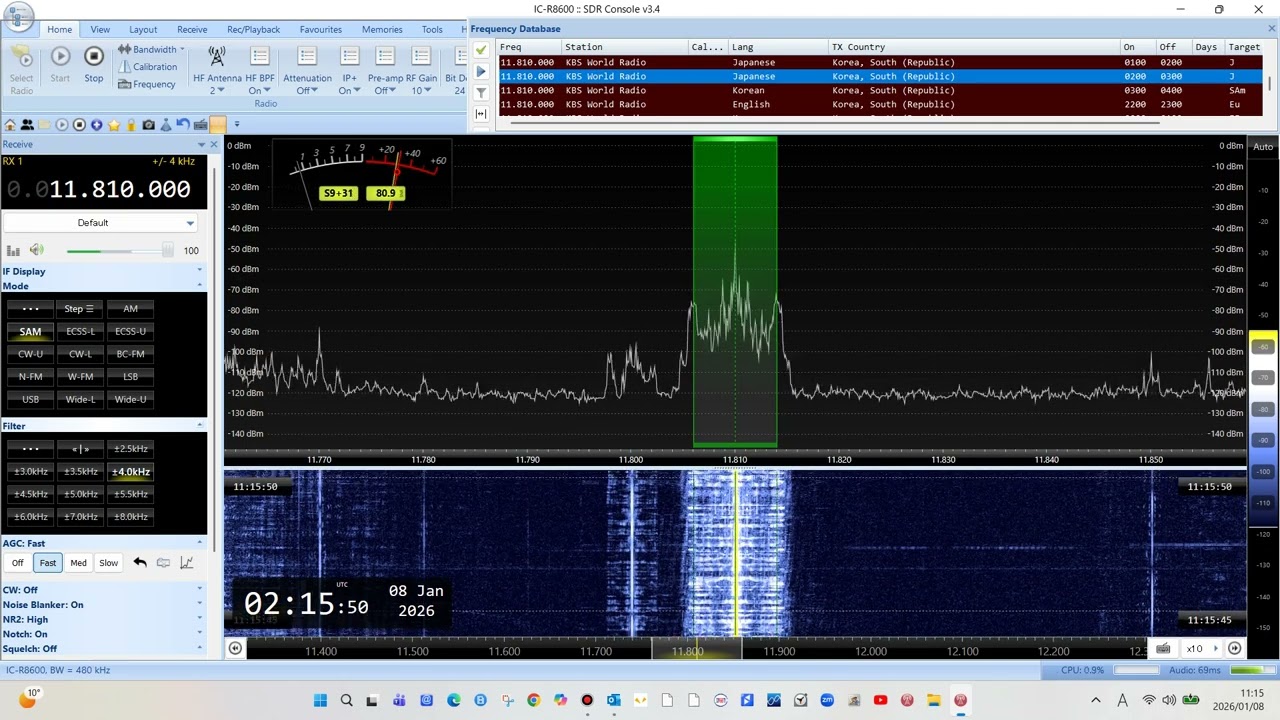Open HF Antenna dropdown
Image resolution: width=1280 pixels, height=720 pixels.
[217, 69]
